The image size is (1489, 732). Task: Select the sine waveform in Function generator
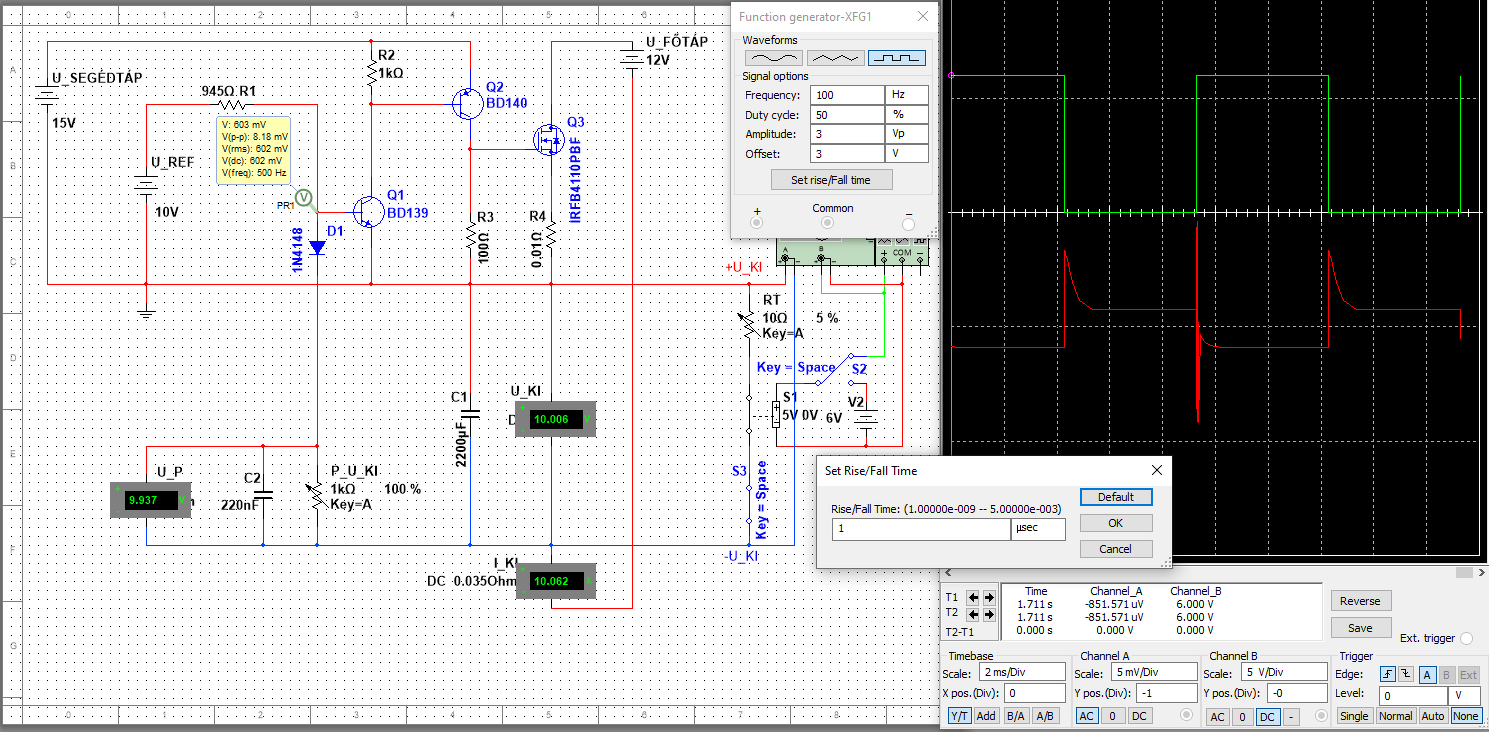[773, 58]
